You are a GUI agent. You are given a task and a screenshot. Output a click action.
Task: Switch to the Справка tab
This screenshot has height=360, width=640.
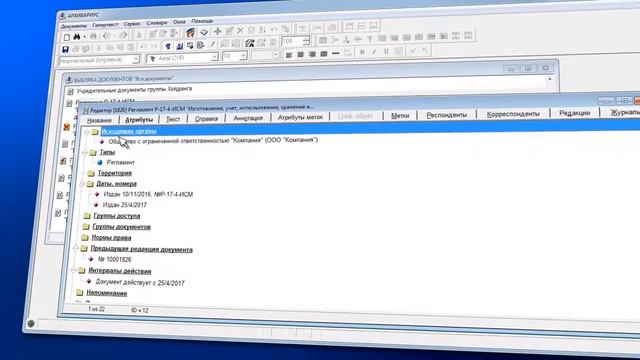(x=206, y=119)
